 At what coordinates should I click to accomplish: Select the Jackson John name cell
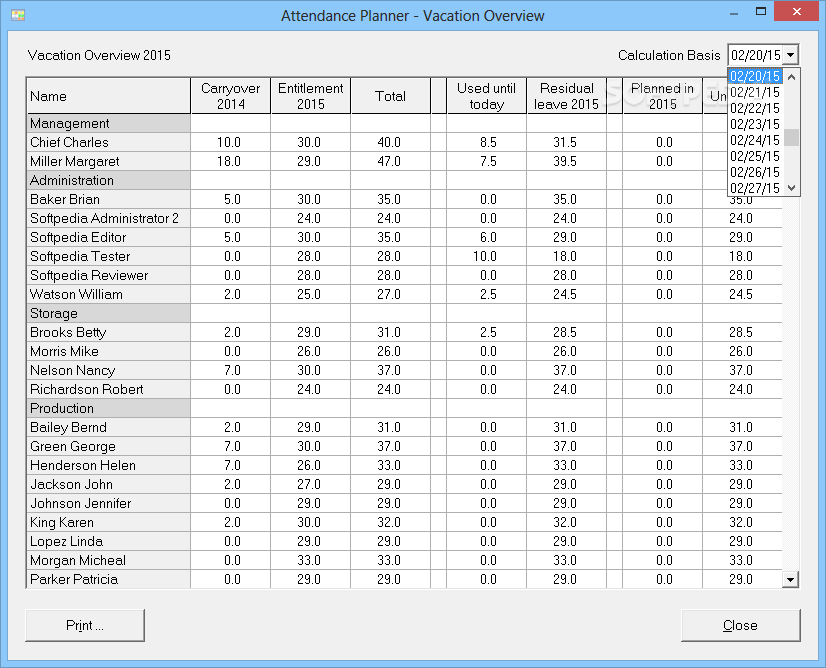pyautogui.click(x=108, y=484)
